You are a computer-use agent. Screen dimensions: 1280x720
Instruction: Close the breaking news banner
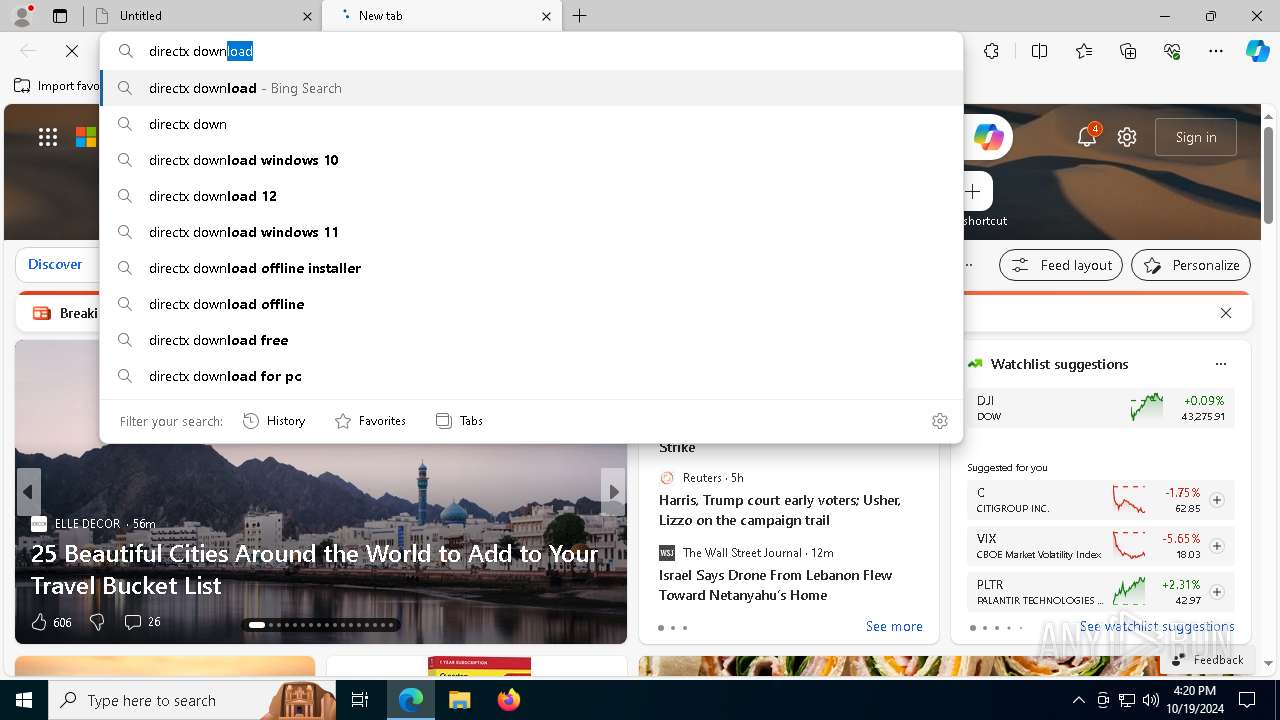[1226, 313]
